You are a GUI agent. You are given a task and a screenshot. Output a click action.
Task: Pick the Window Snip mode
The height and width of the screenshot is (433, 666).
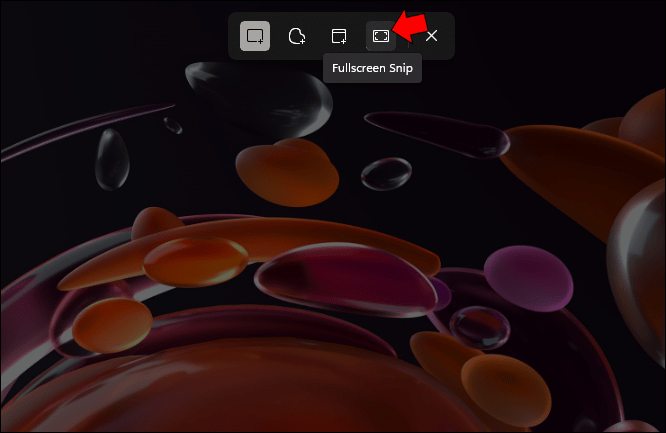pos(339,36)
